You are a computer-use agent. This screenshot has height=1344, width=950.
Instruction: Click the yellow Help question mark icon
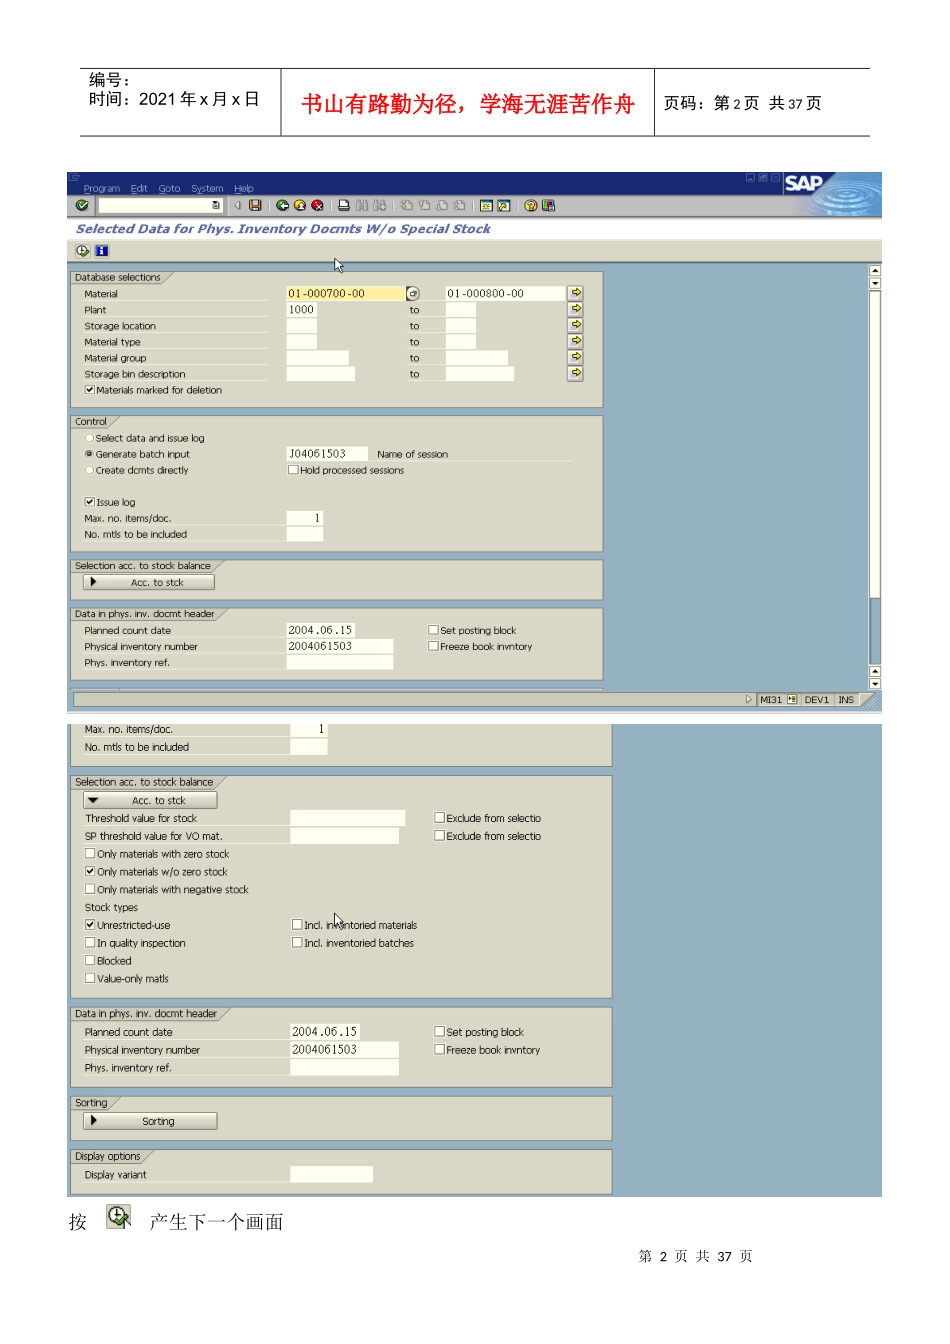pos(531,205)
